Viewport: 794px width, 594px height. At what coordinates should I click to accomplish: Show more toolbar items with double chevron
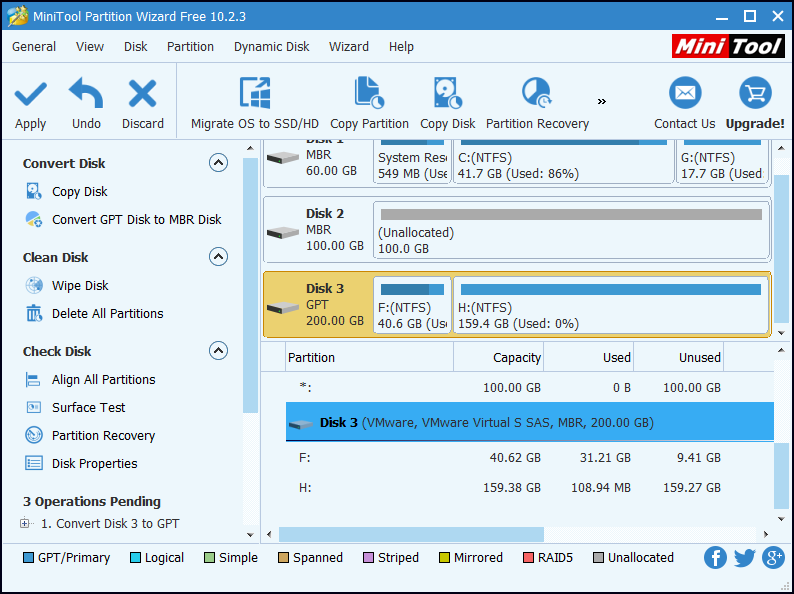point(602,102)
